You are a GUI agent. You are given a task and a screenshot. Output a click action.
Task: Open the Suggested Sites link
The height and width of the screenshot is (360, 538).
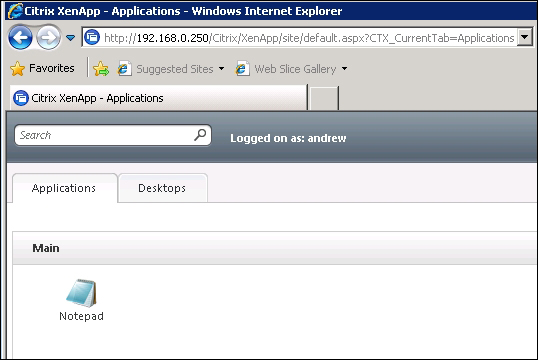point(166,69)
